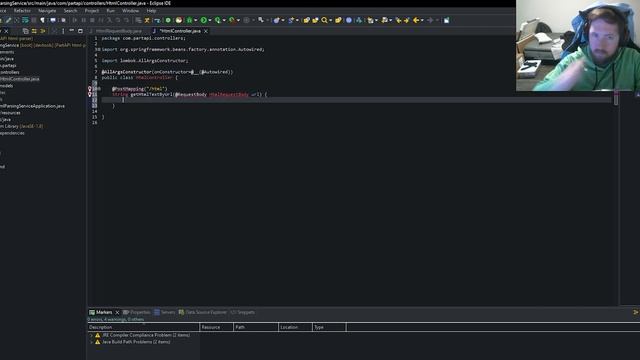Select the JRE System Library tree node
Screen dimensions: 640x360
pyautogui.click(x=21, y=126)
